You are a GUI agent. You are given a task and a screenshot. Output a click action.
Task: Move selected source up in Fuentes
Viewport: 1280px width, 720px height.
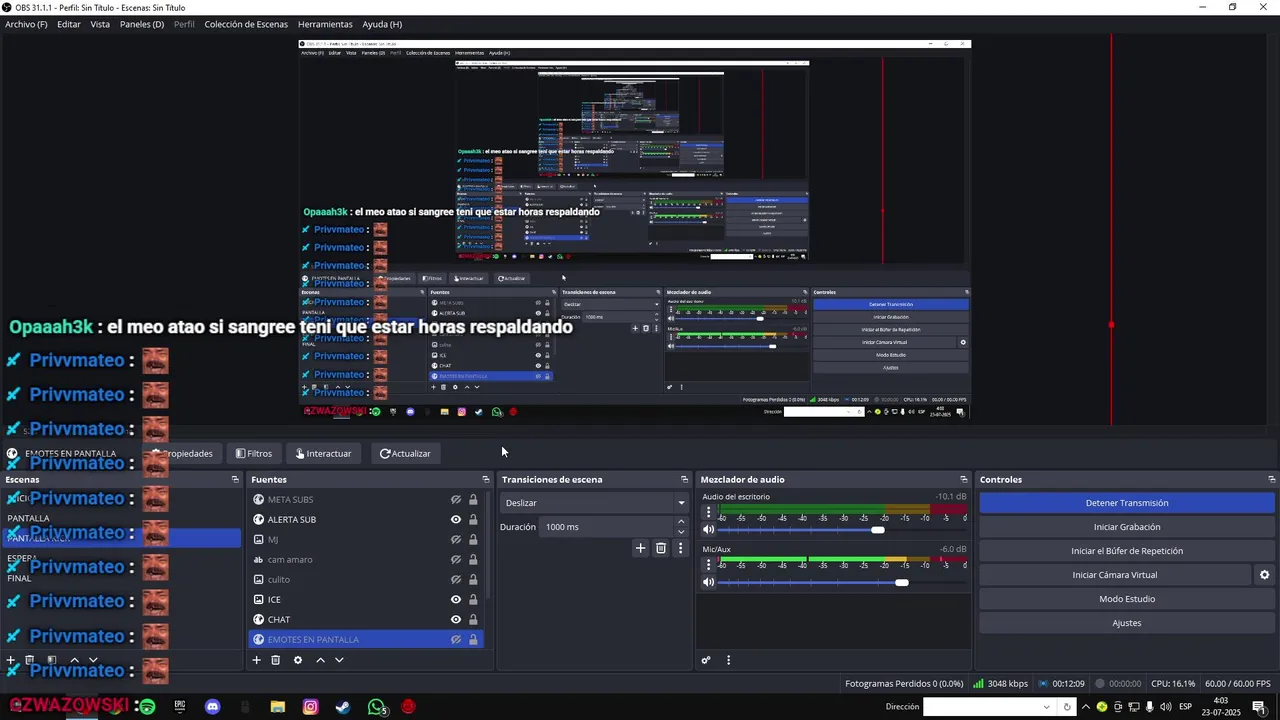[320, 660]
